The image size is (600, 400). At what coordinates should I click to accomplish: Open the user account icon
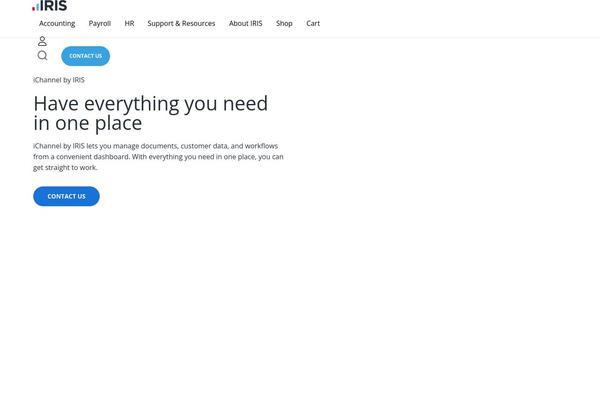point(42,41)
